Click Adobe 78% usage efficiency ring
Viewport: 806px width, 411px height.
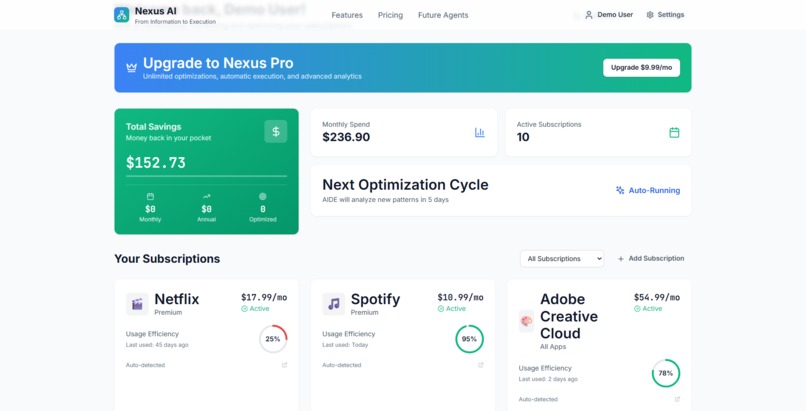(x=666, y=373)
